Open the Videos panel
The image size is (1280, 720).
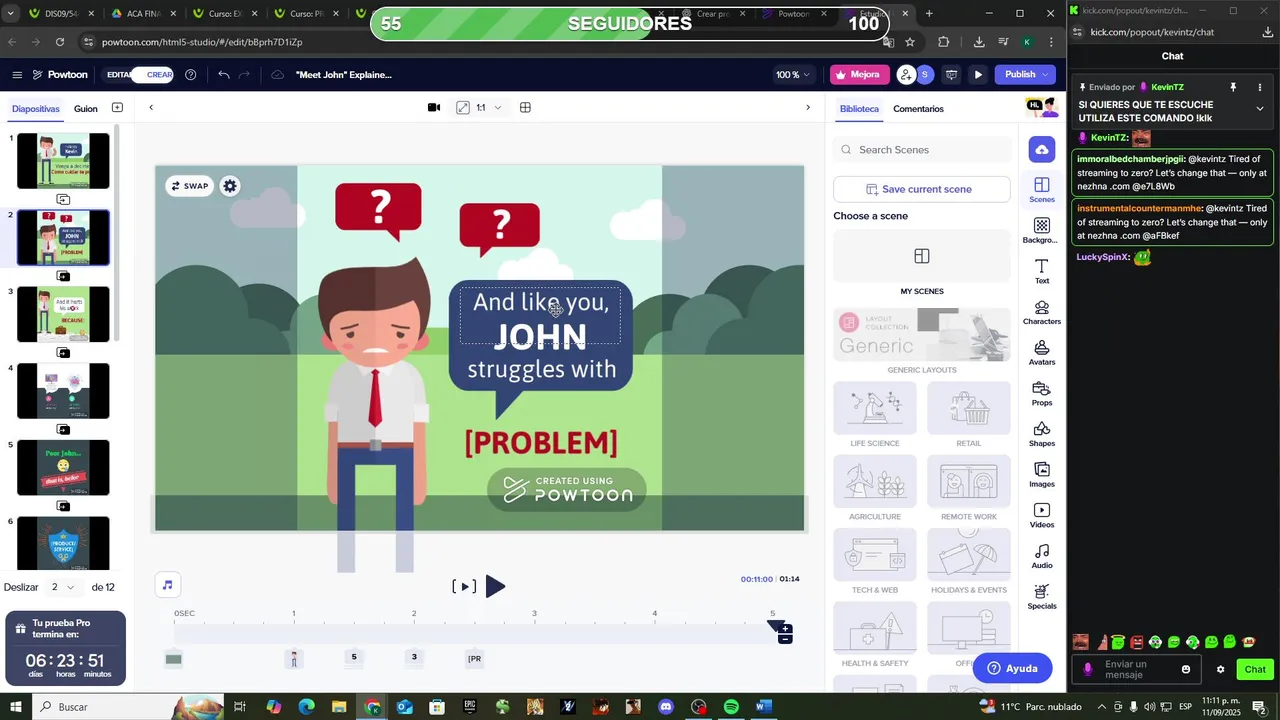1041,516
